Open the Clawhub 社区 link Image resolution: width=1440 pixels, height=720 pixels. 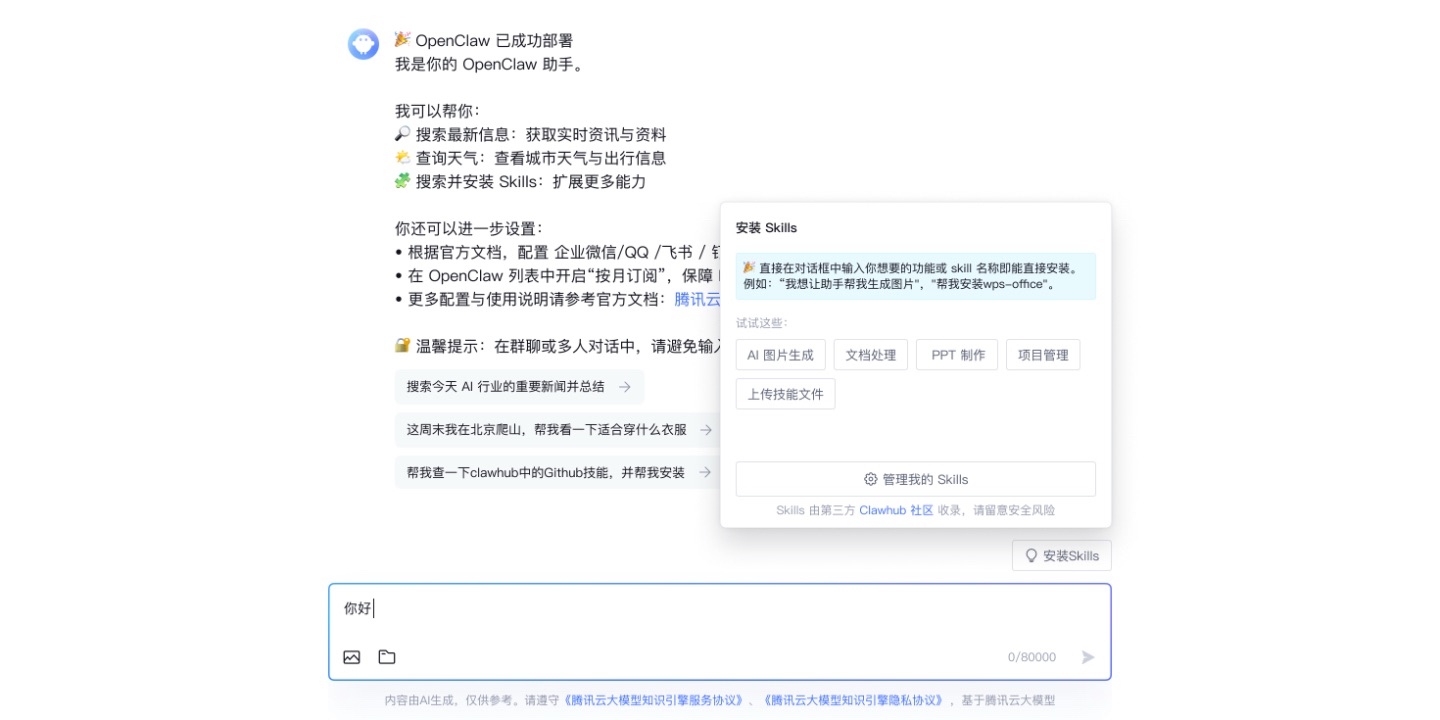(x=896, y=510)
